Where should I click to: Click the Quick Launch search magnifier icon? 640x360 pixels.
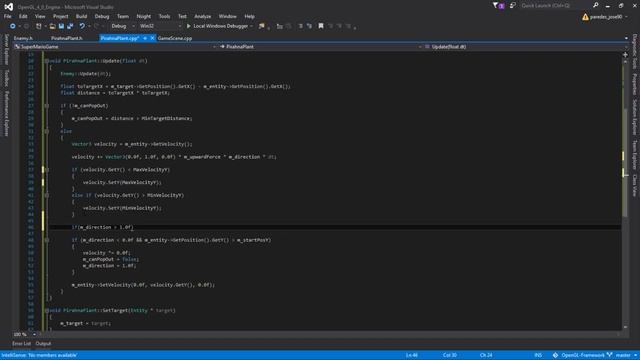[596, 6]
